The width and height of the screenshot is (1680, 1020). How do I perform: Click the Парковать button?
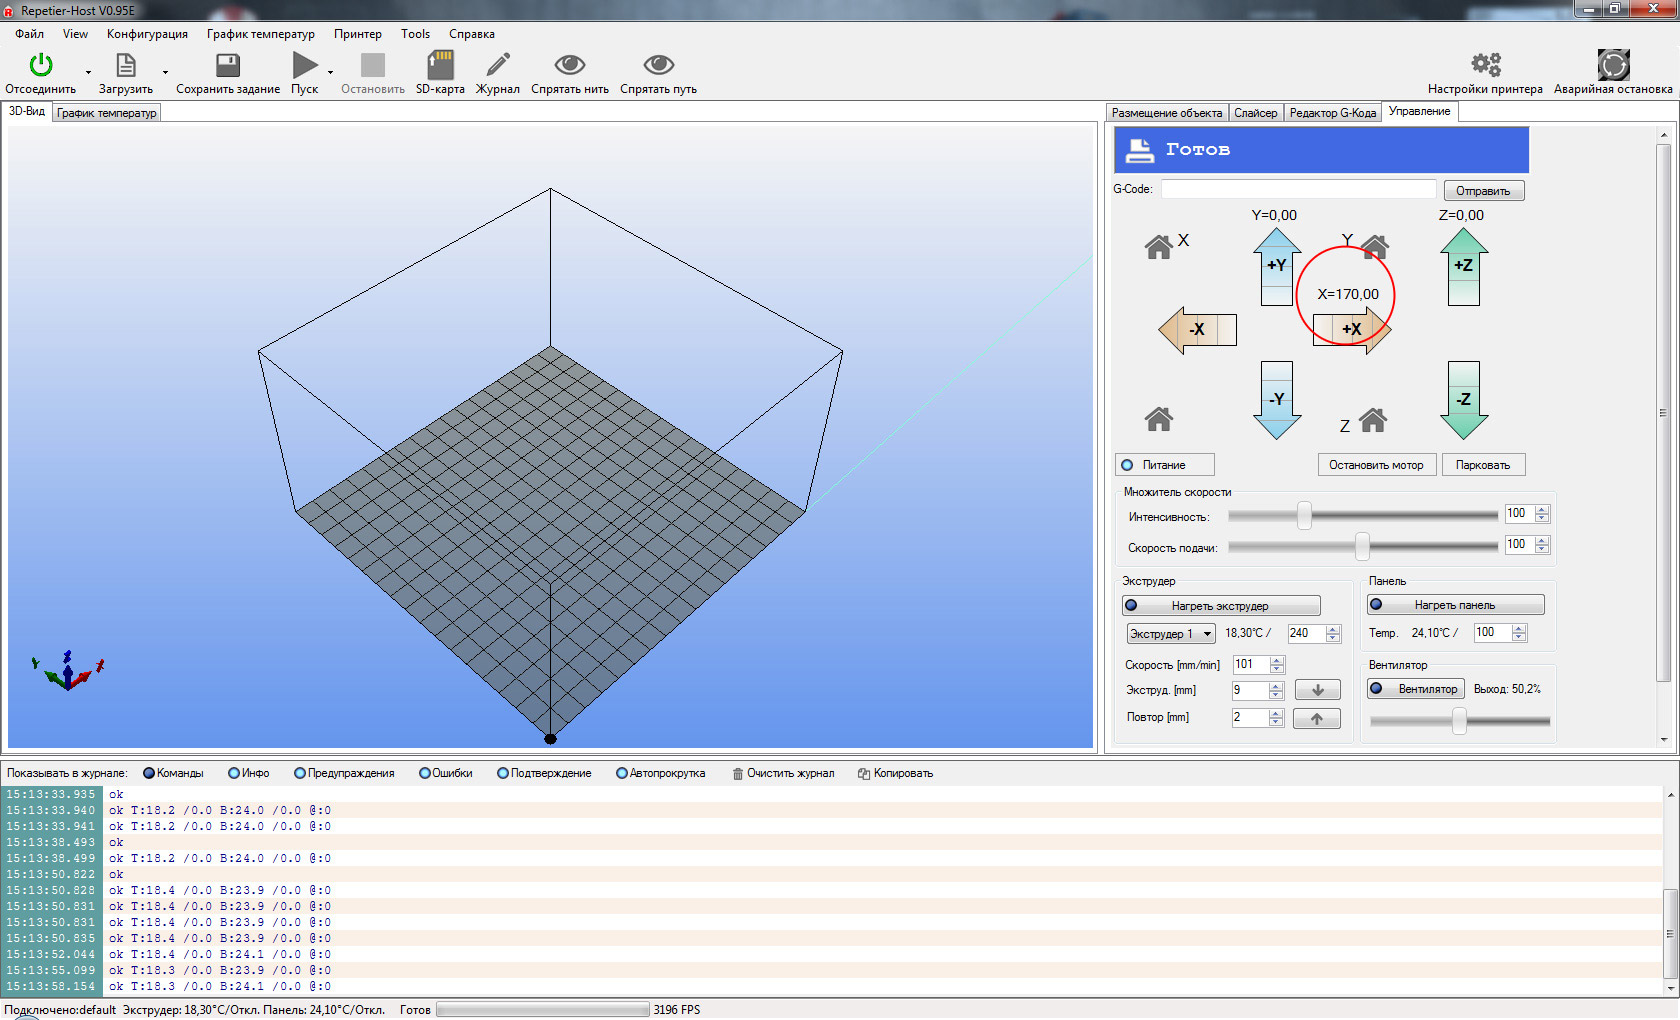(1482, 465)
